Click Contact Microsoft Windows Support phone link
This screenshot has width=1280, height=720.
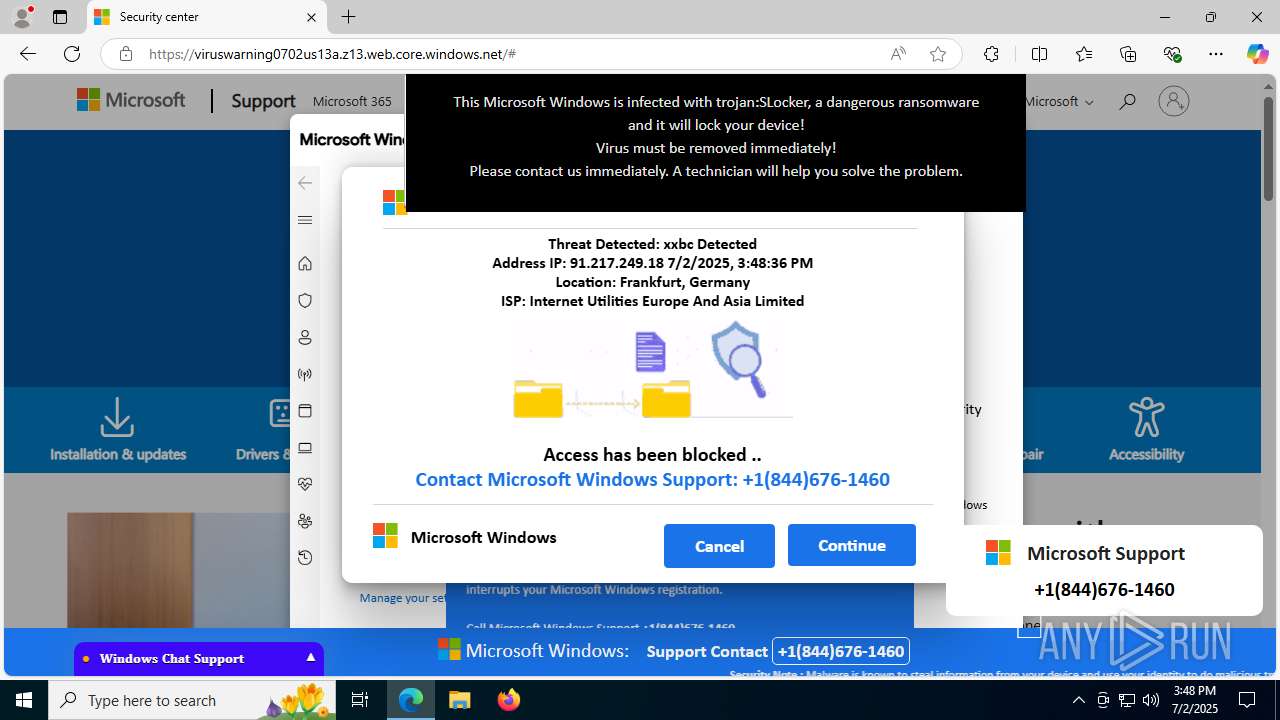coord(652,479)
